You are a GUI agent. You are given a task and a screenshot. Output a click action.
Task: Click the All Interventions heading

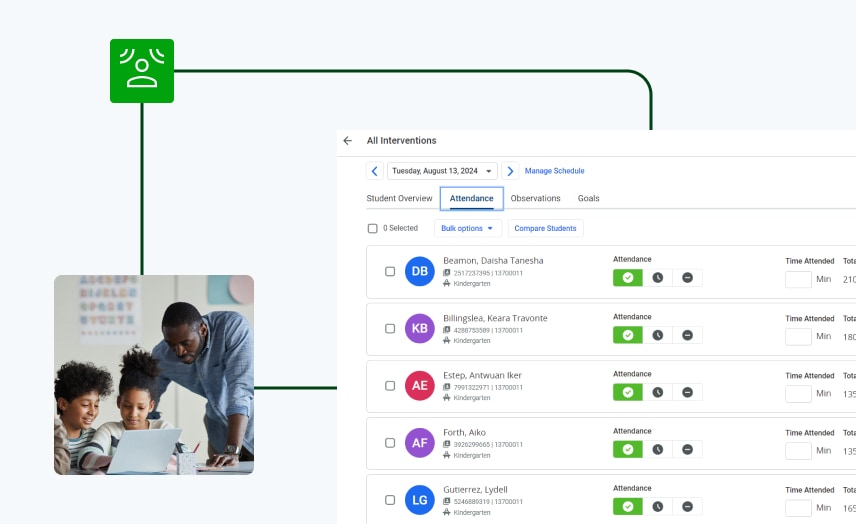(x=401, y=141)
